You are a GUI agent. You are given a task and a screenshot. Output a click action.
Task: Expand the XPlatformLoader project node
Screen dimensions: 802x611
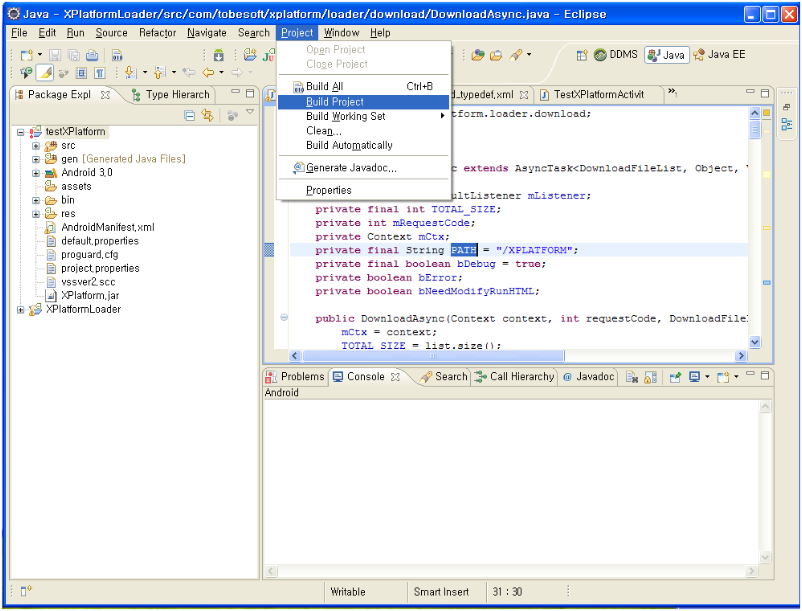(x=20, y=309)
